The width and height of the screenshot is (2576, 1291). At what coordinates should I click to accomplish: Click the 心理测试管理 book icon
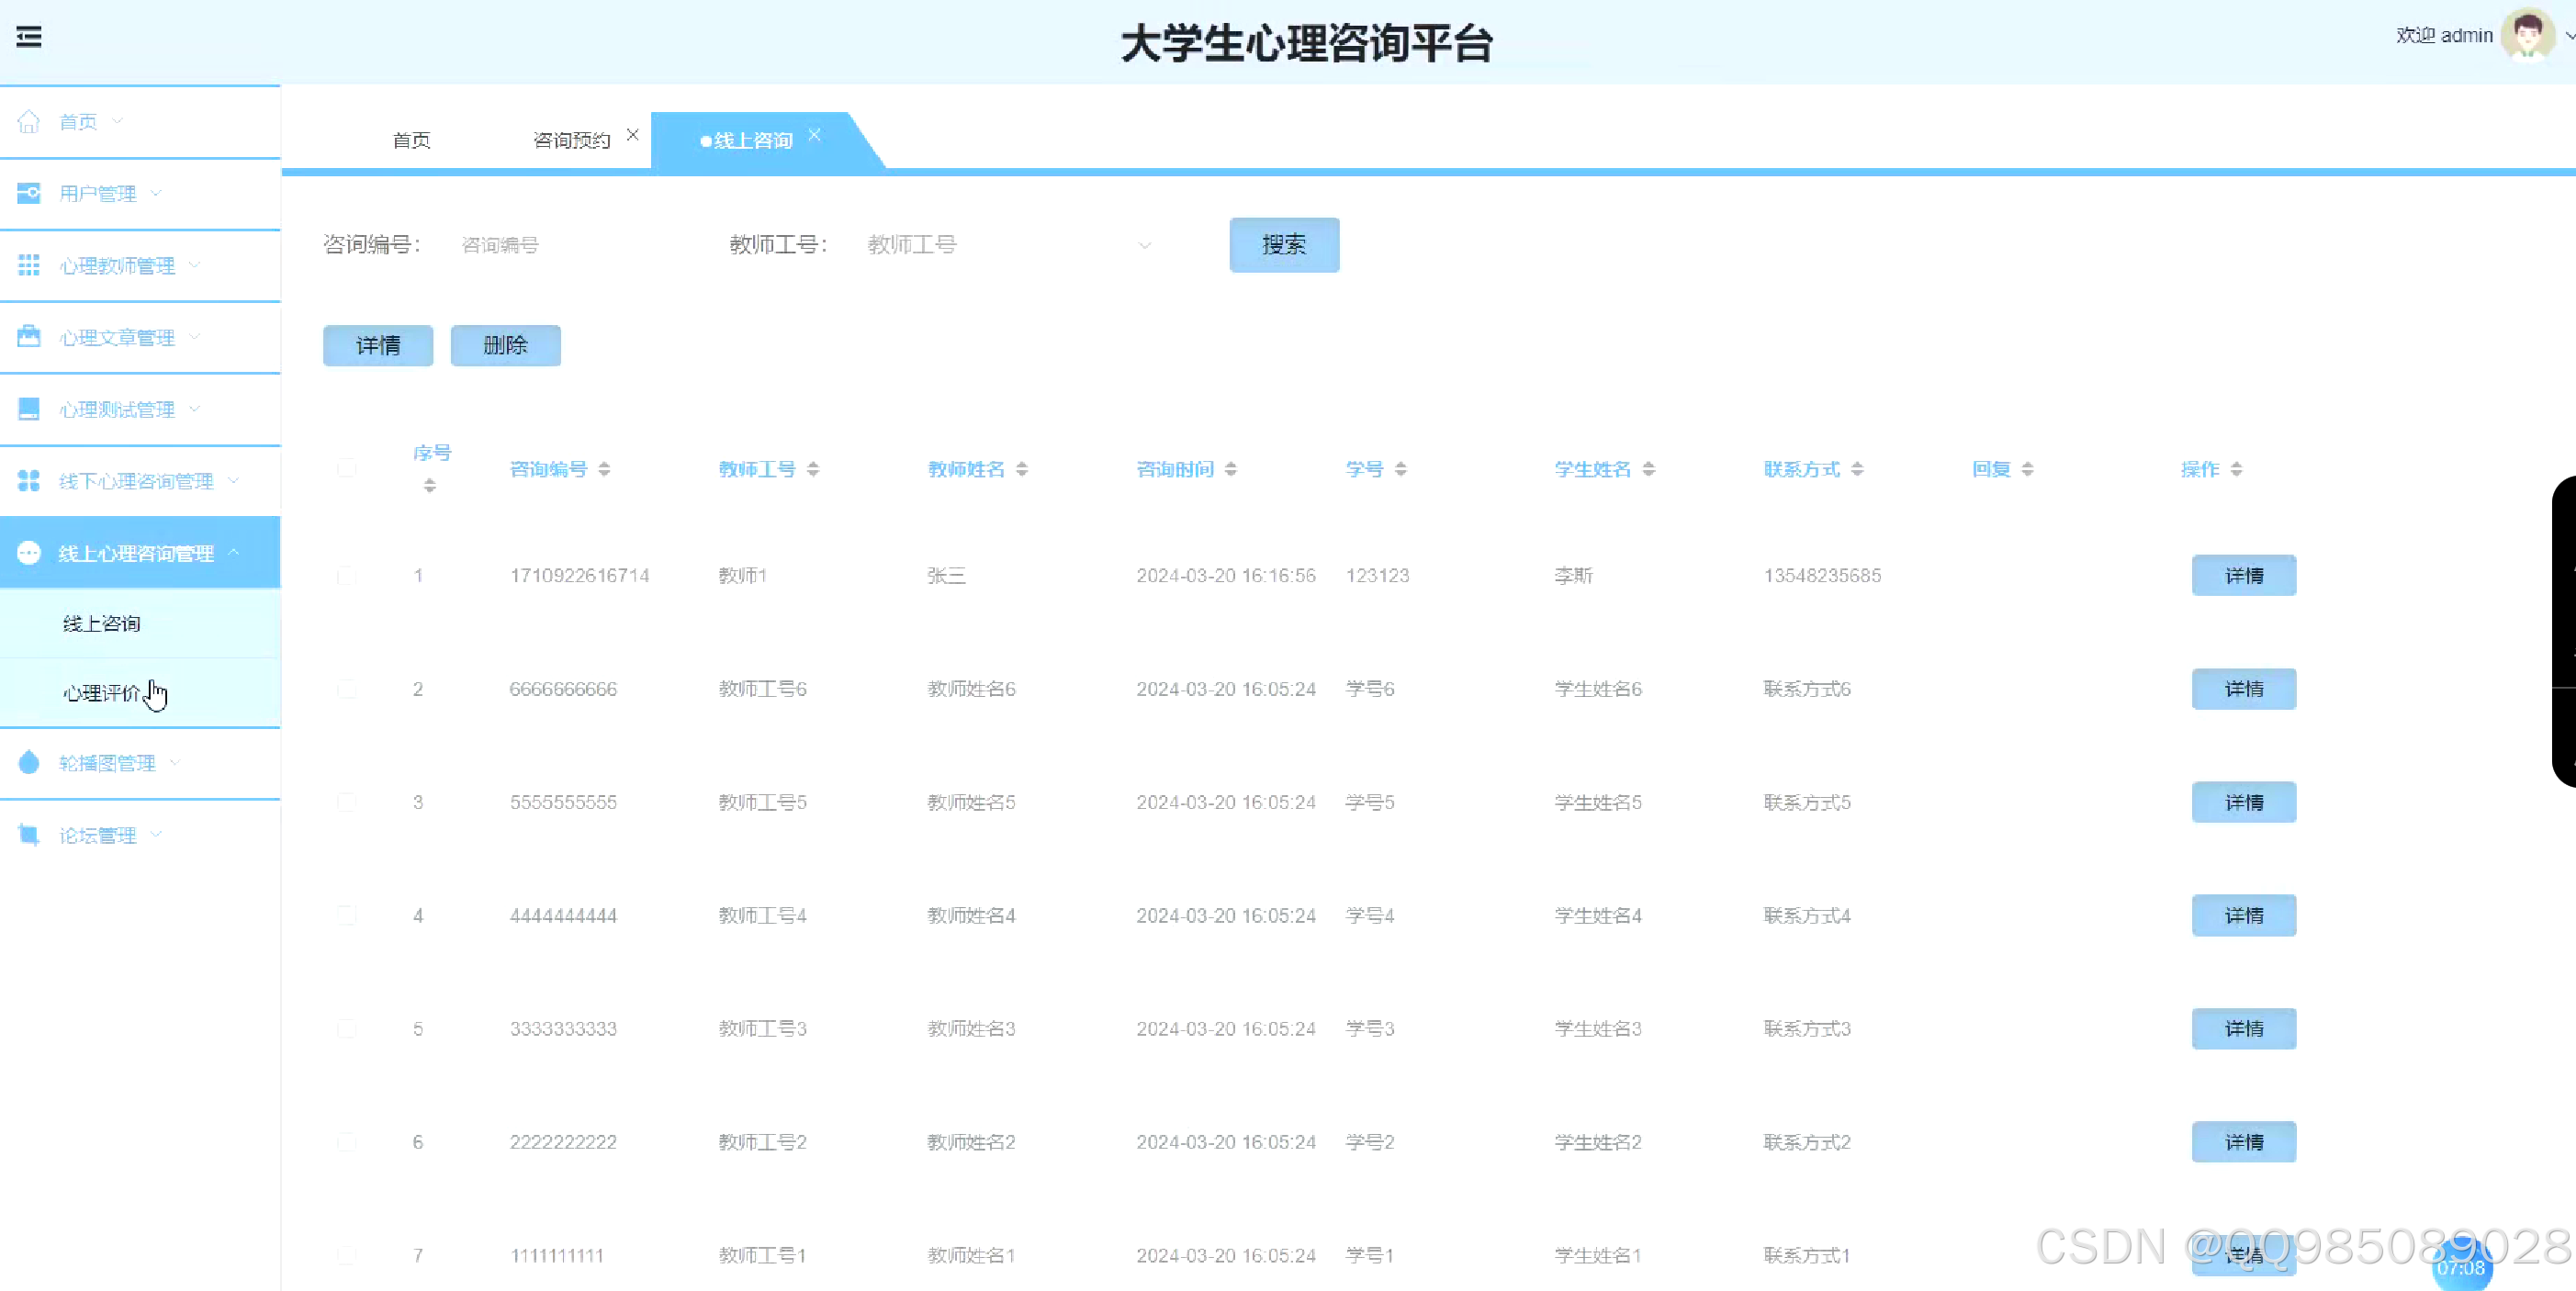point(29,408)
